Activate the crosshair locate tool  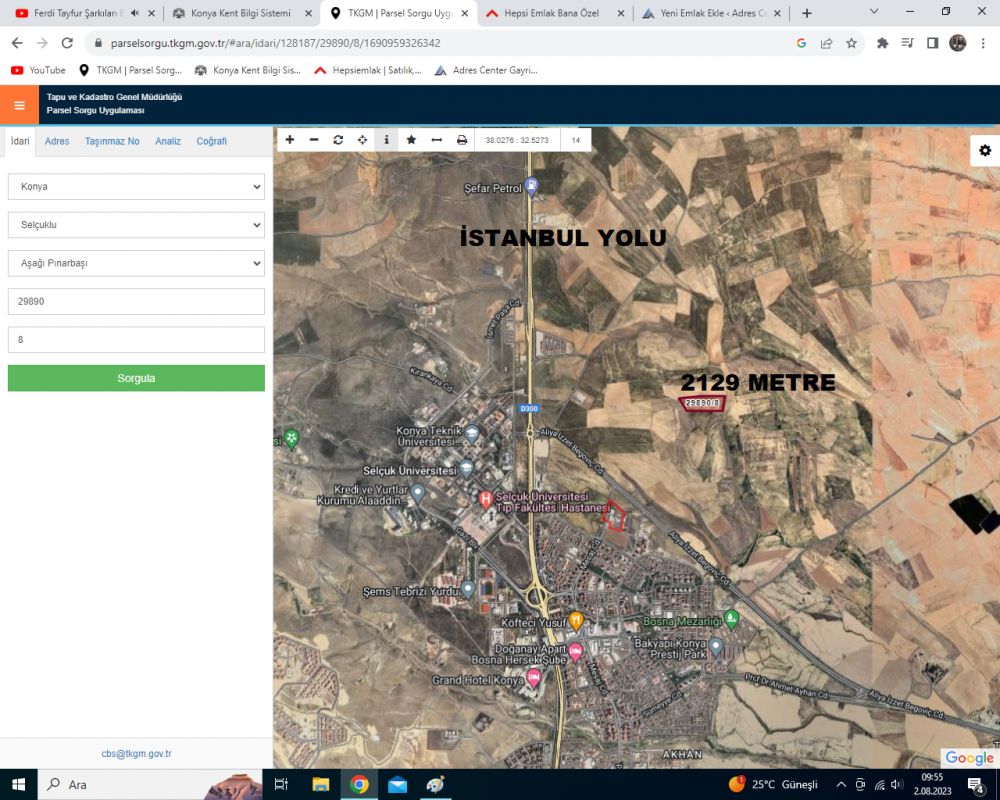pos(362,140)
